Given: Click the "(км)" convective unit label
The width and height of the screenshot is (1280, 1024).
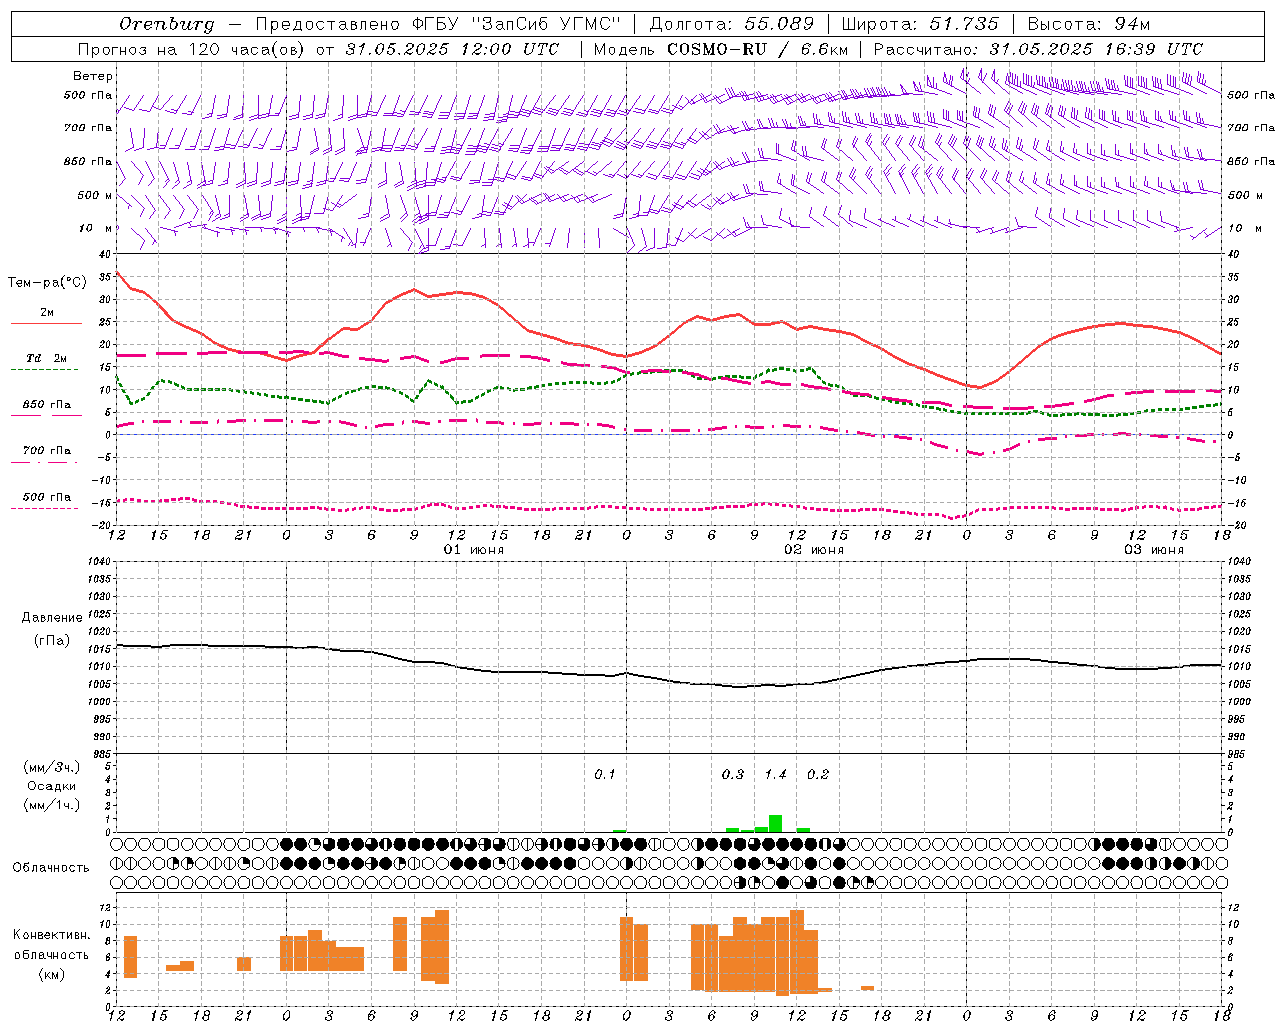Looking at the screenshot, I should (x=51, y=974).
